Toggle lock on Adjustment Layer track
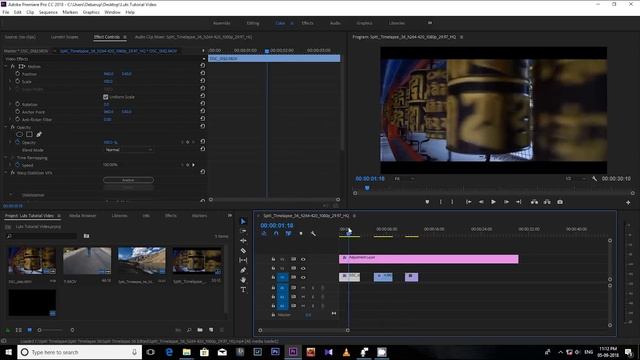The width and height of the screenshot is (640, 360). point(273,259)
